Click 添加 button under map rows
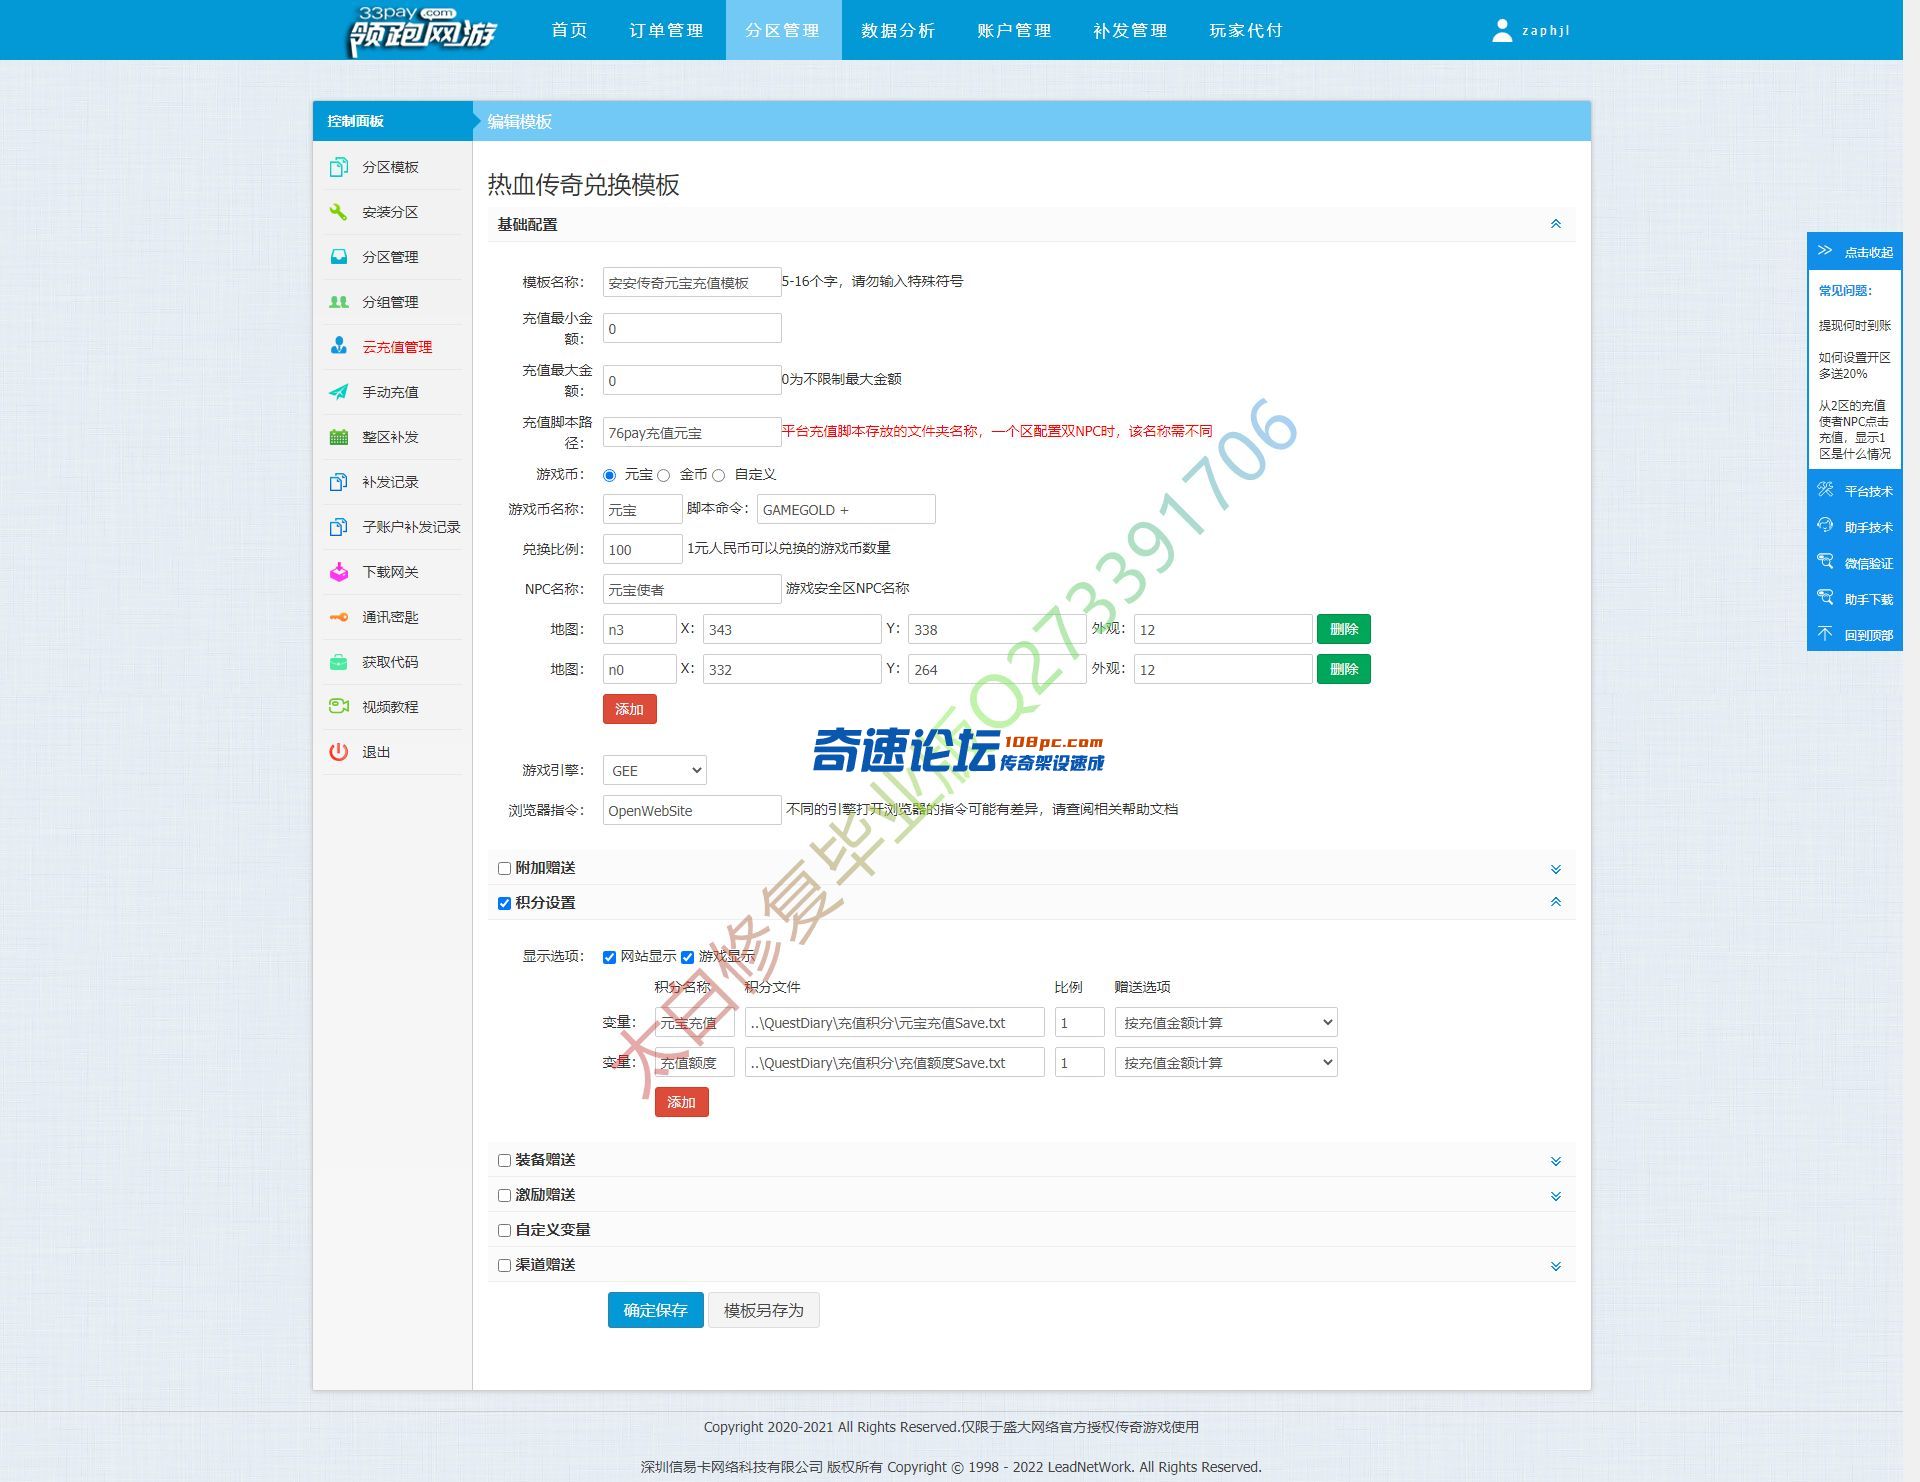The width and height of the screenshot is (1920, 1482). click(630, 709)
